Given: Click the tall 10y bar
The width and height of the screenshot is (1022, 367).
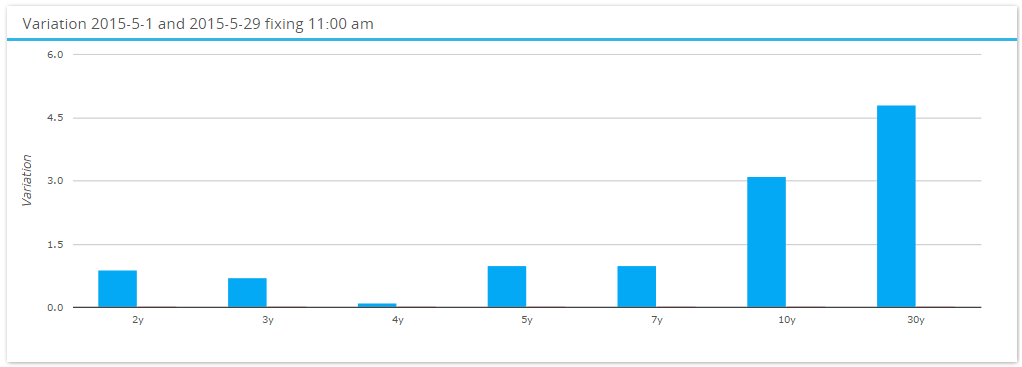Looking at the screenshot, I should click(x=766, y=242).
